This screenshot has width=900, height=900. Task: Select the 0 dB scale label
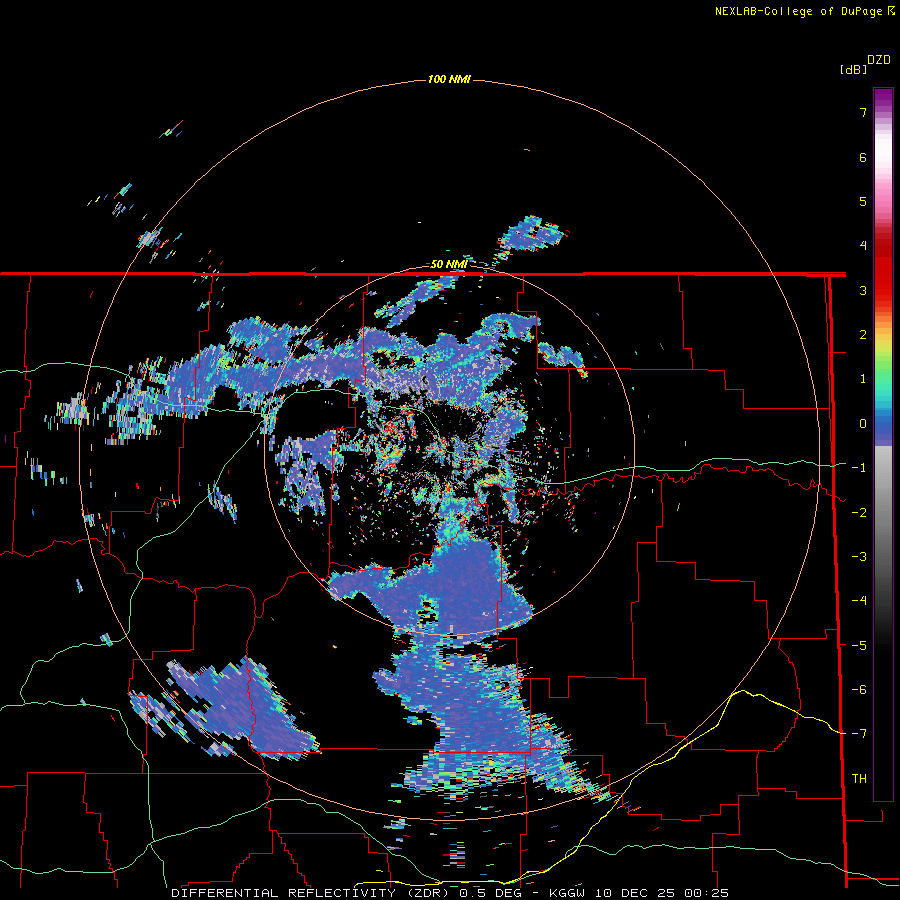(863, 424)
